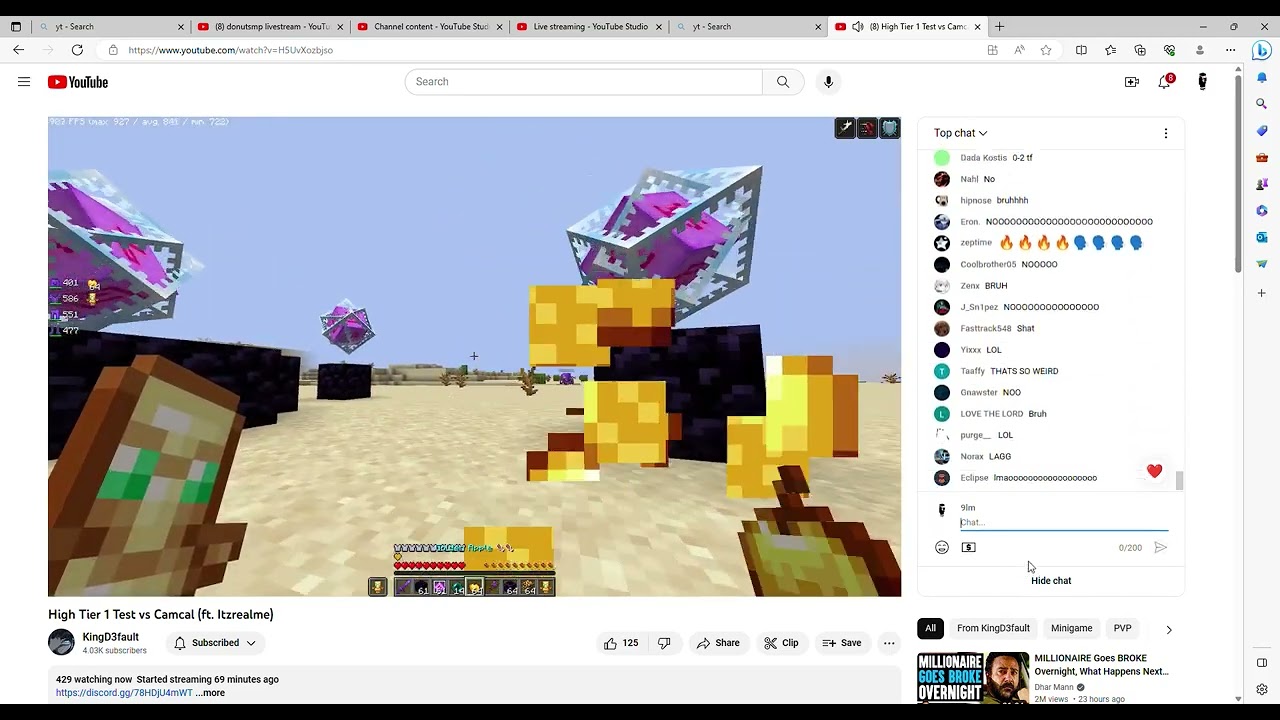Open Bing Copilot sidebar button
This screenshot has width=1280, height=720.
(x=1262, y=50)
